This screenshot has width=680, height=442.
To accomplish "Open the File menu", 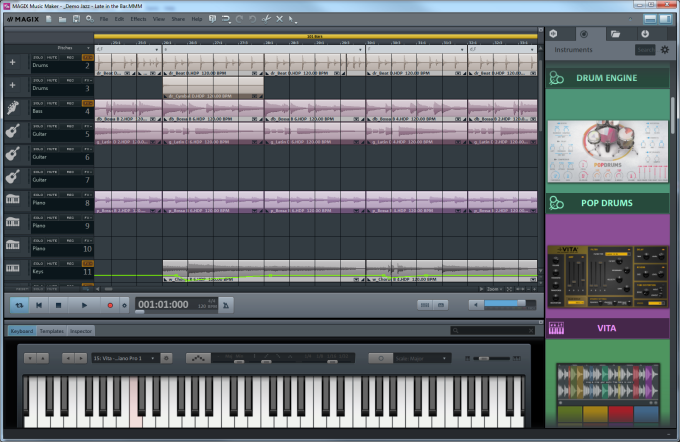I will [104, 19].
